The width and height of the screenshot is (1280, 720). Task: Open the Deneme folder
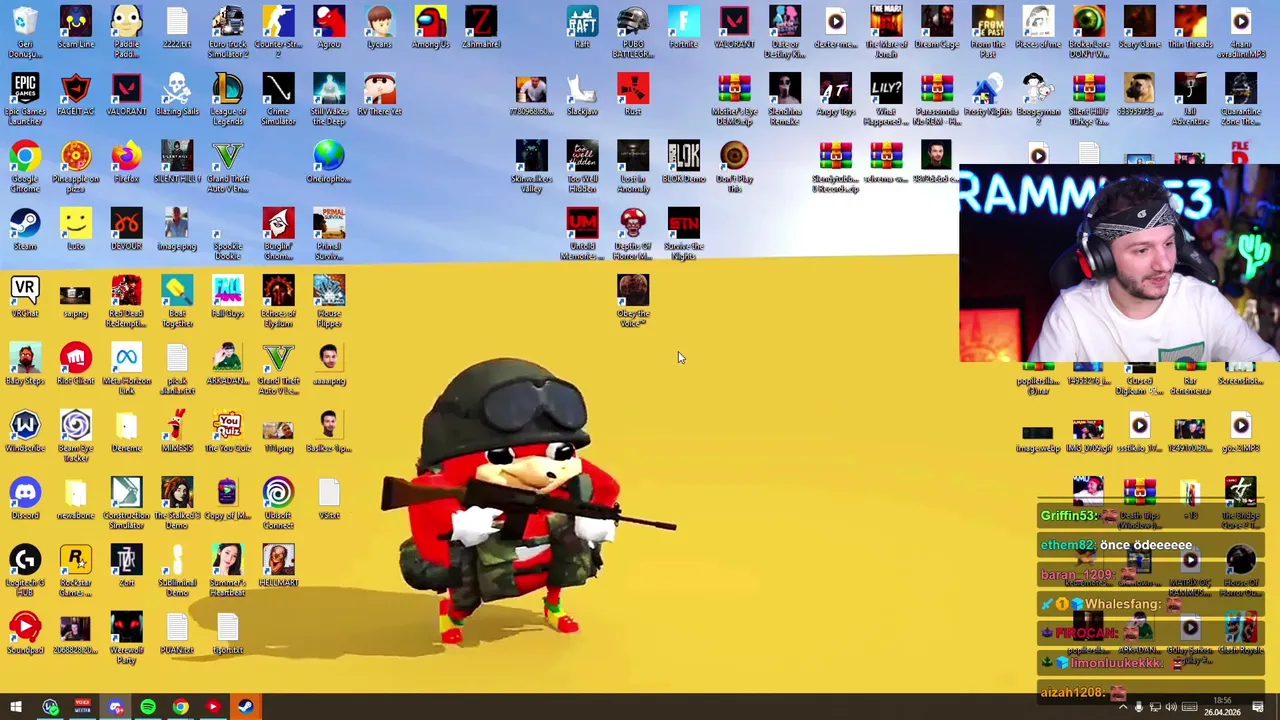126,432
